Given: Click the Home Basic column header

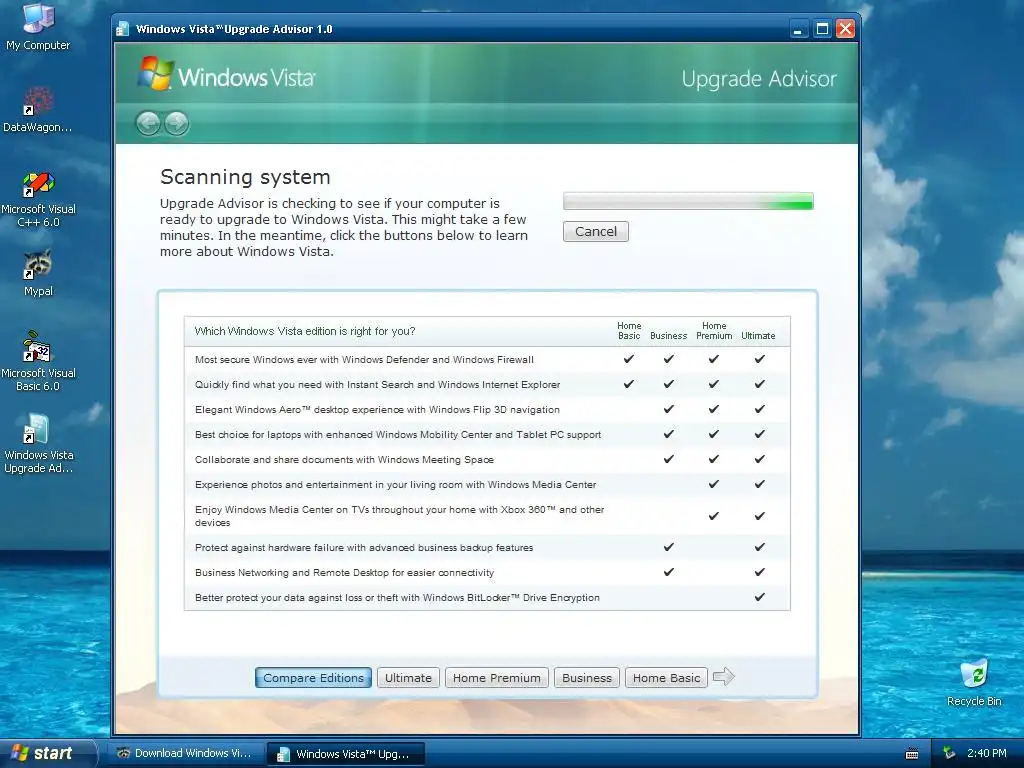Looking at the screenshot, I should tap(629, 330).
